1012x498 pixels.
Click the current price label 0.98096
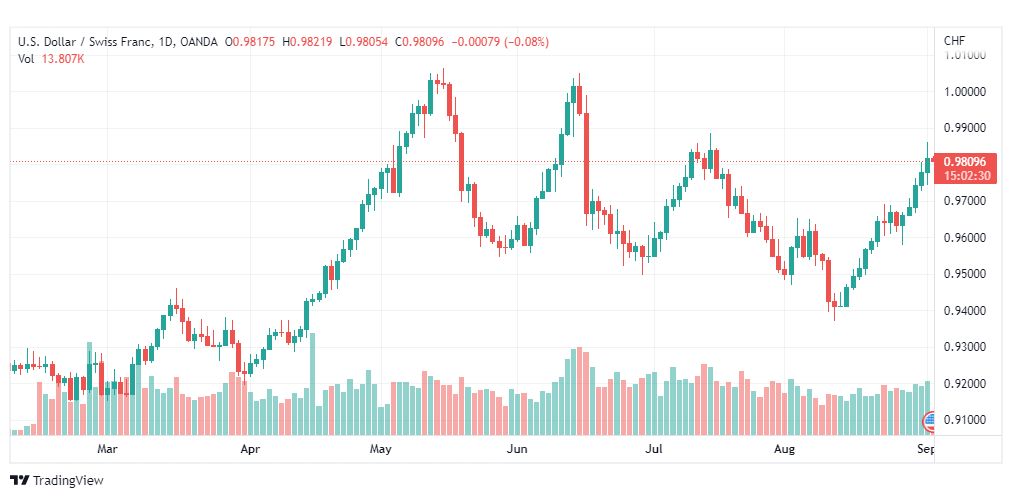click(964, 162)
